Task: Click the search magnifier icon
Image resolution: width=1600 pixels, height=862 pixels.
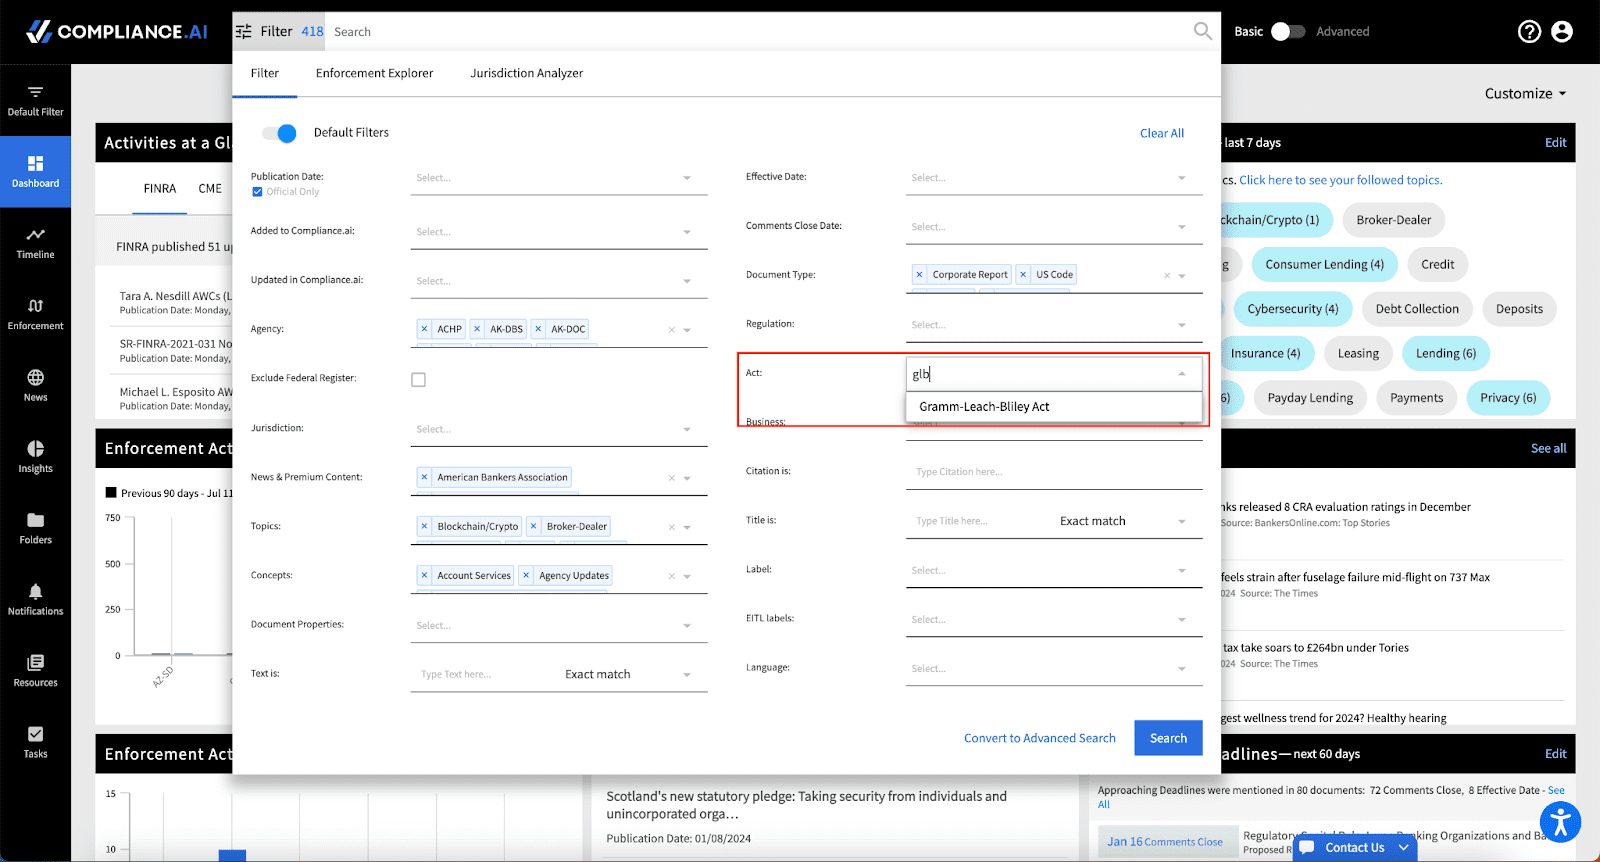Action: click(x=1202, y=31)
